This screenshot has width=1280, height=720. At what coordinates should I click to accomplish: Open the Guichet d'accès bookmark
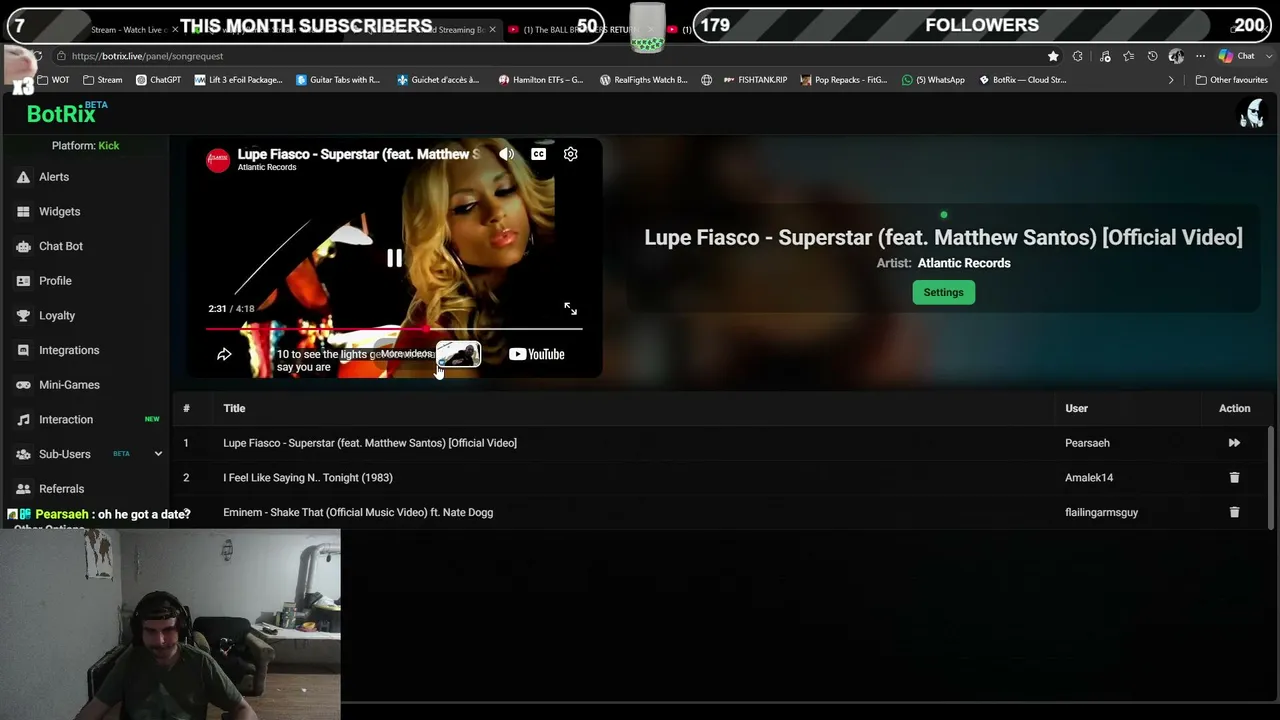438,80
